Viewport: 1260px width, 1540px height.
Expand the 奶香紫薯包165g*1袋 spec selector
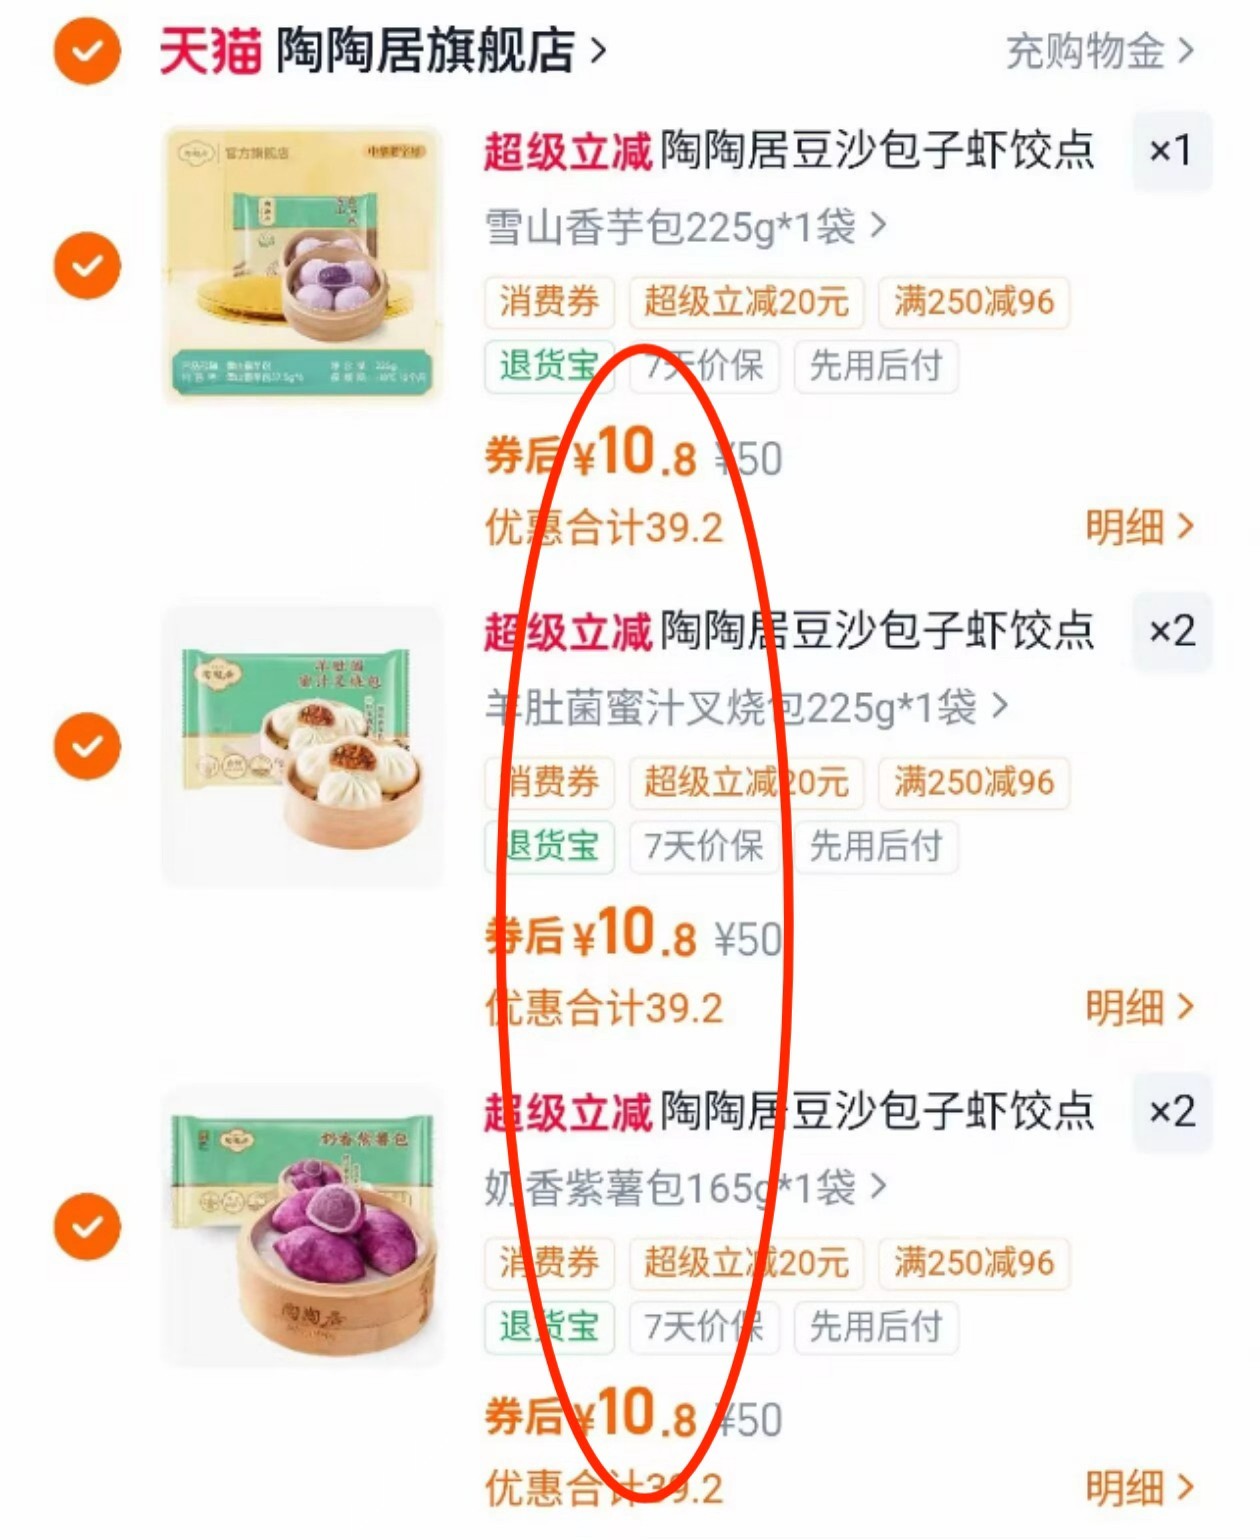(686, 1187)
